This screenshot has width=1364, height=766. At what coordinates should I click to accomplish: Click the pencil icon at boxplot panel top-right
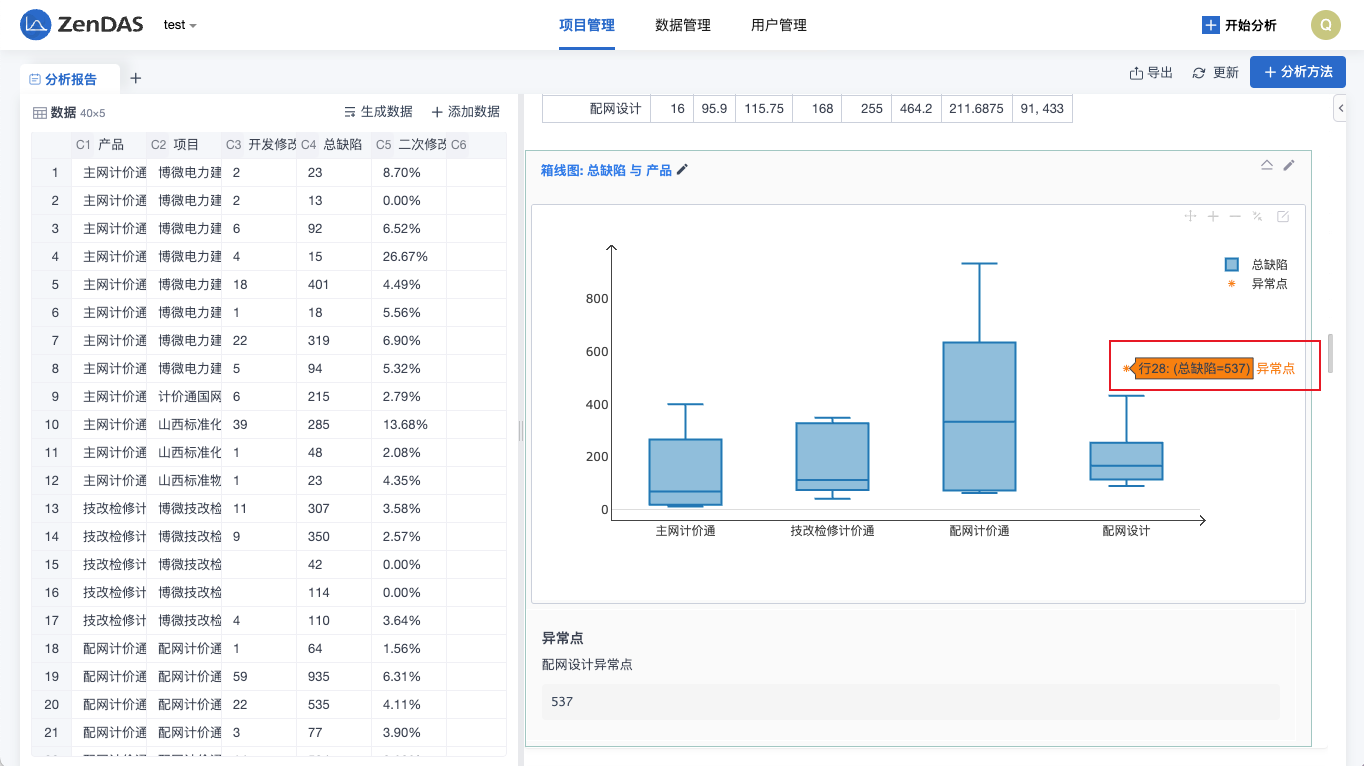click(x=1289, y=165)
